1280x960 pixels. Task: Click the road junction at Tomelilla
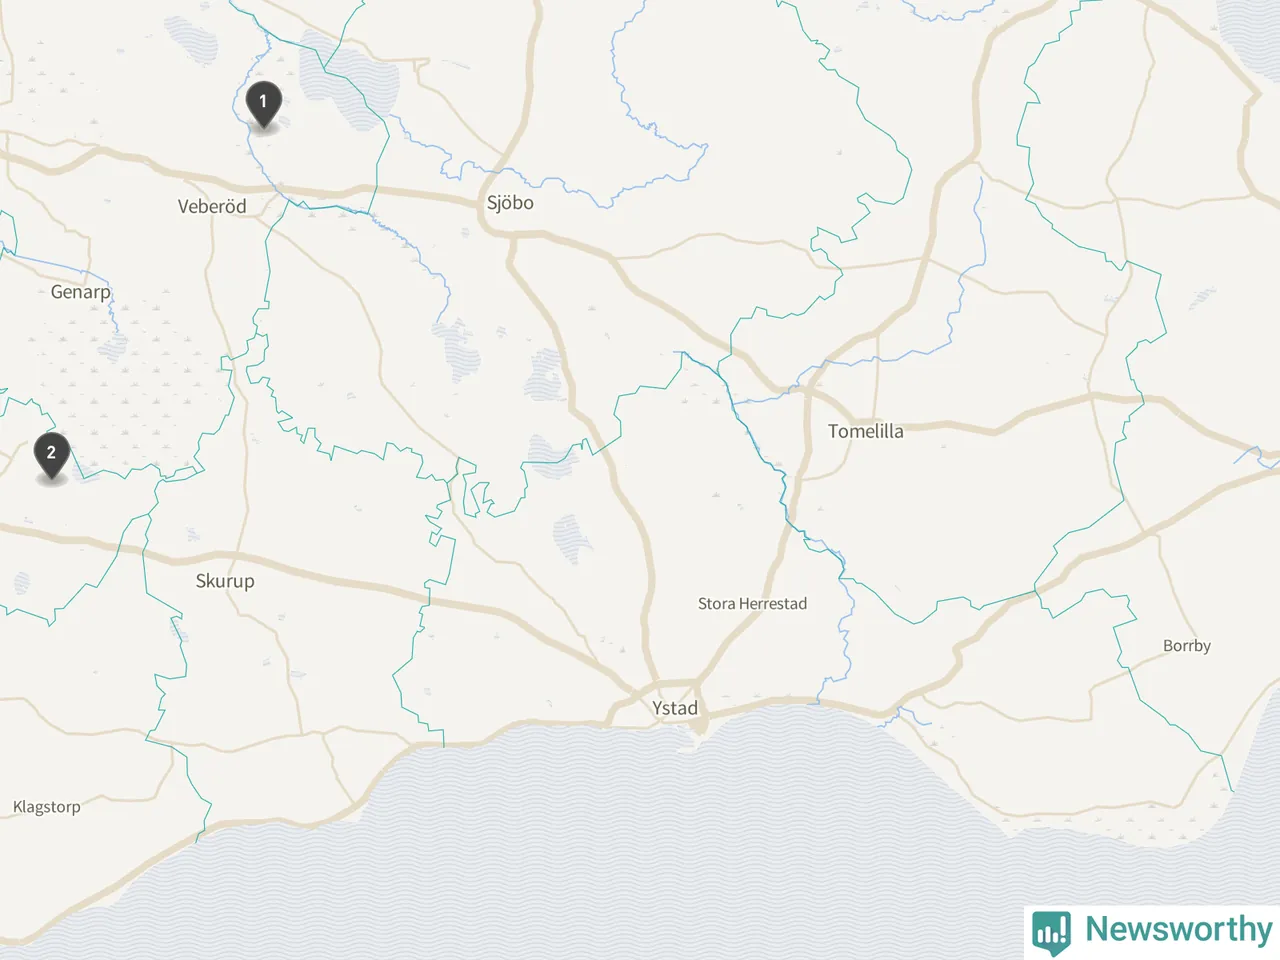coord(807,392)
